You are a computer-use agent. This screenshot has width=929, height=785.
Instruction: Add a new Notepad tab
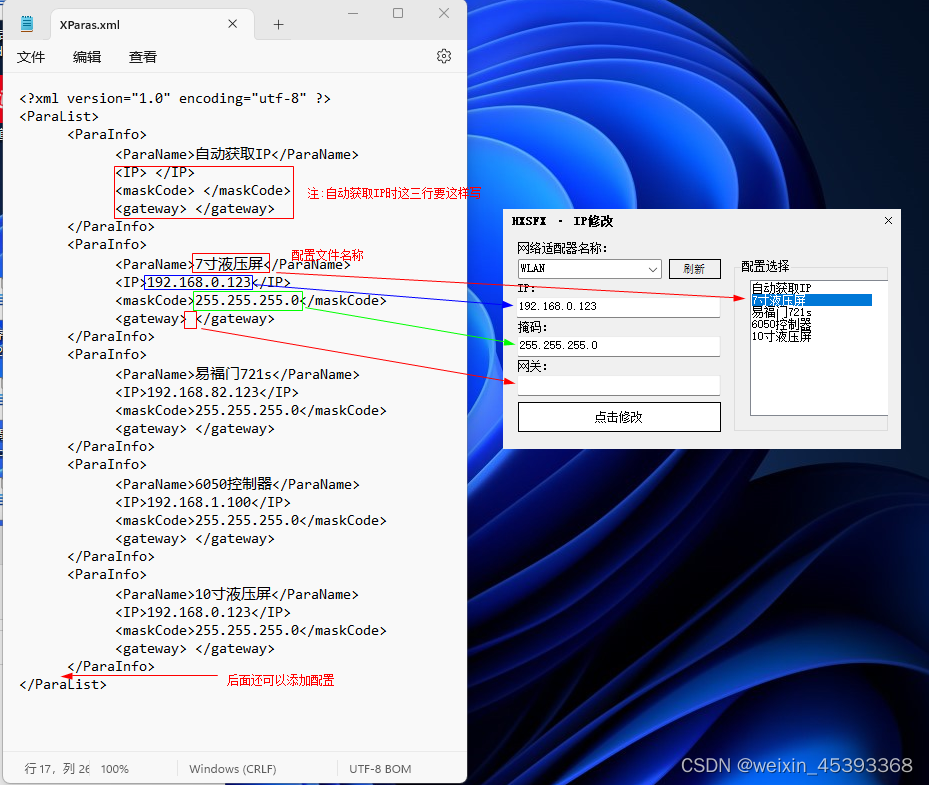(x=278, y=24)
